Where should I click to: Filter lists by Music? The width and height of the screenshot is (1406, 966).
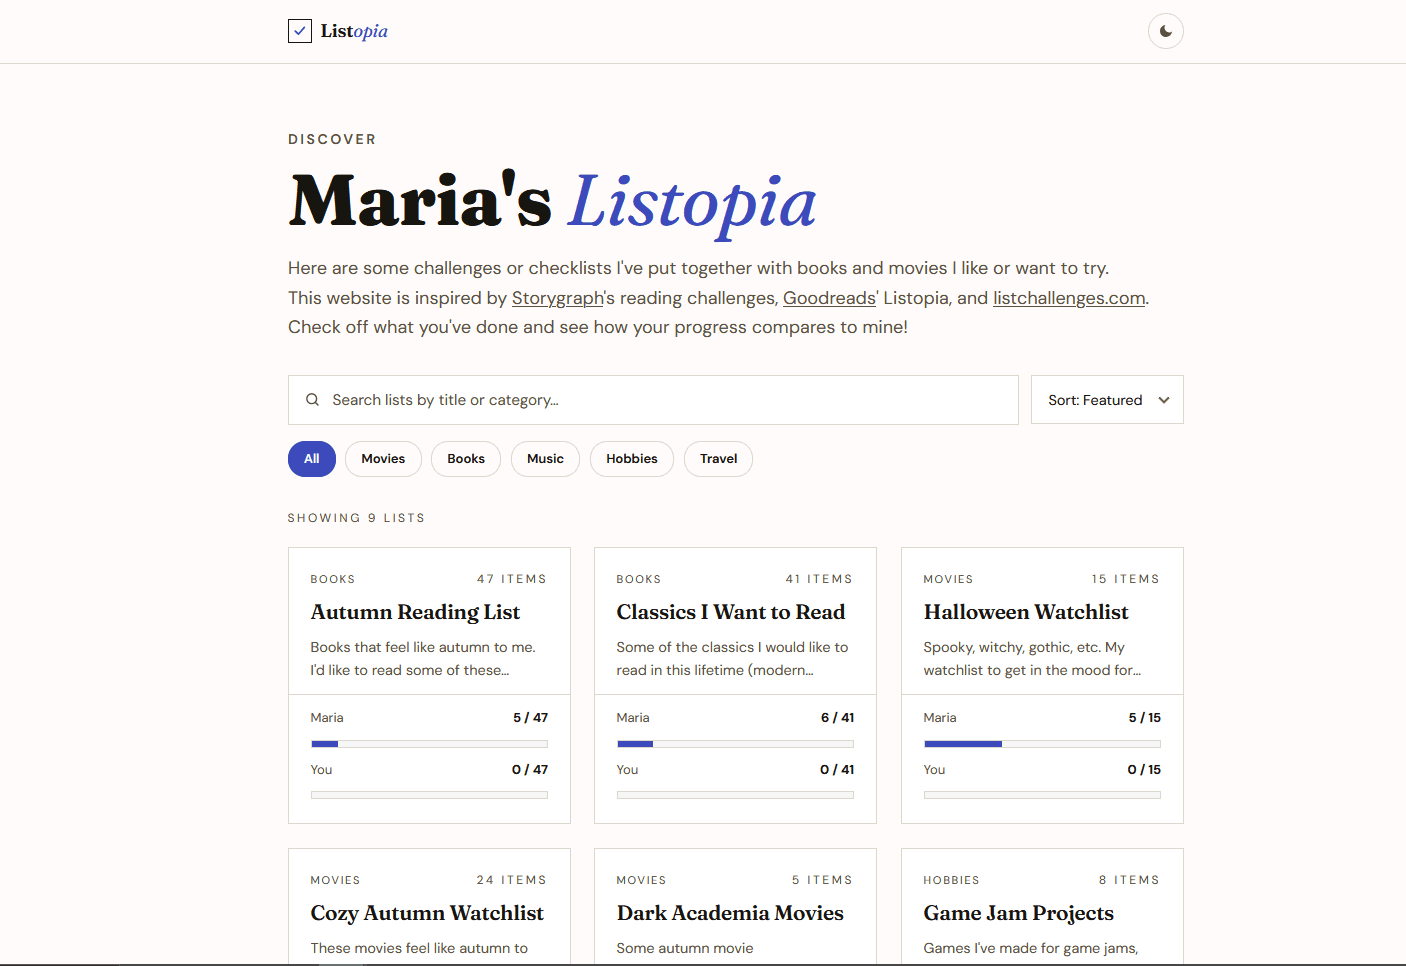pyautogui.click(x=545, y=459)
